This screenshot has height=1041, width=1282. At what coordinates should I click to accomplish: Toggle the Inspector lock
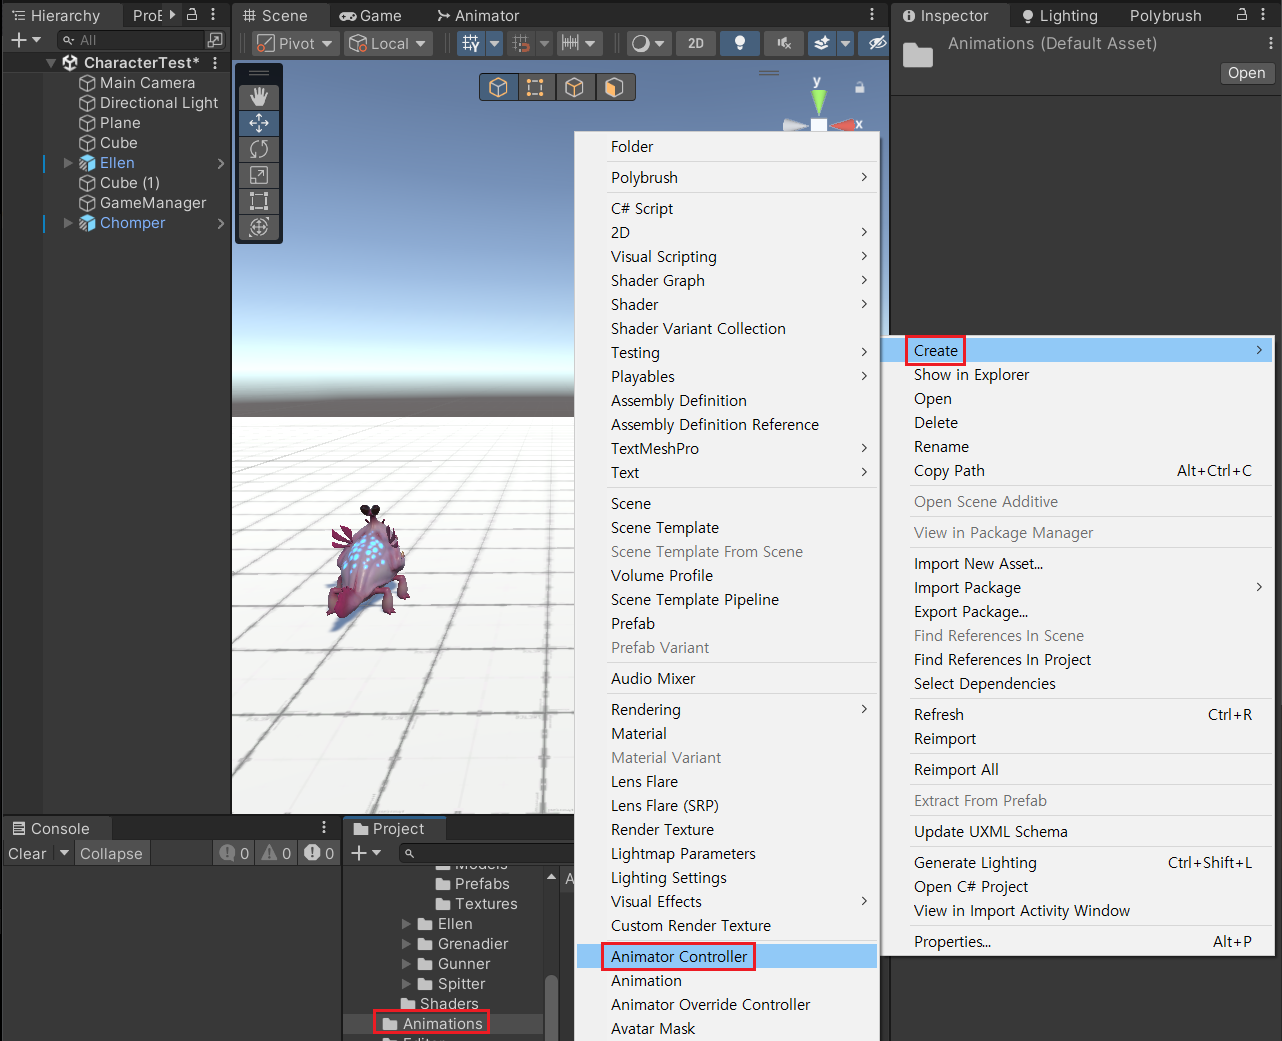[1241, 15]
